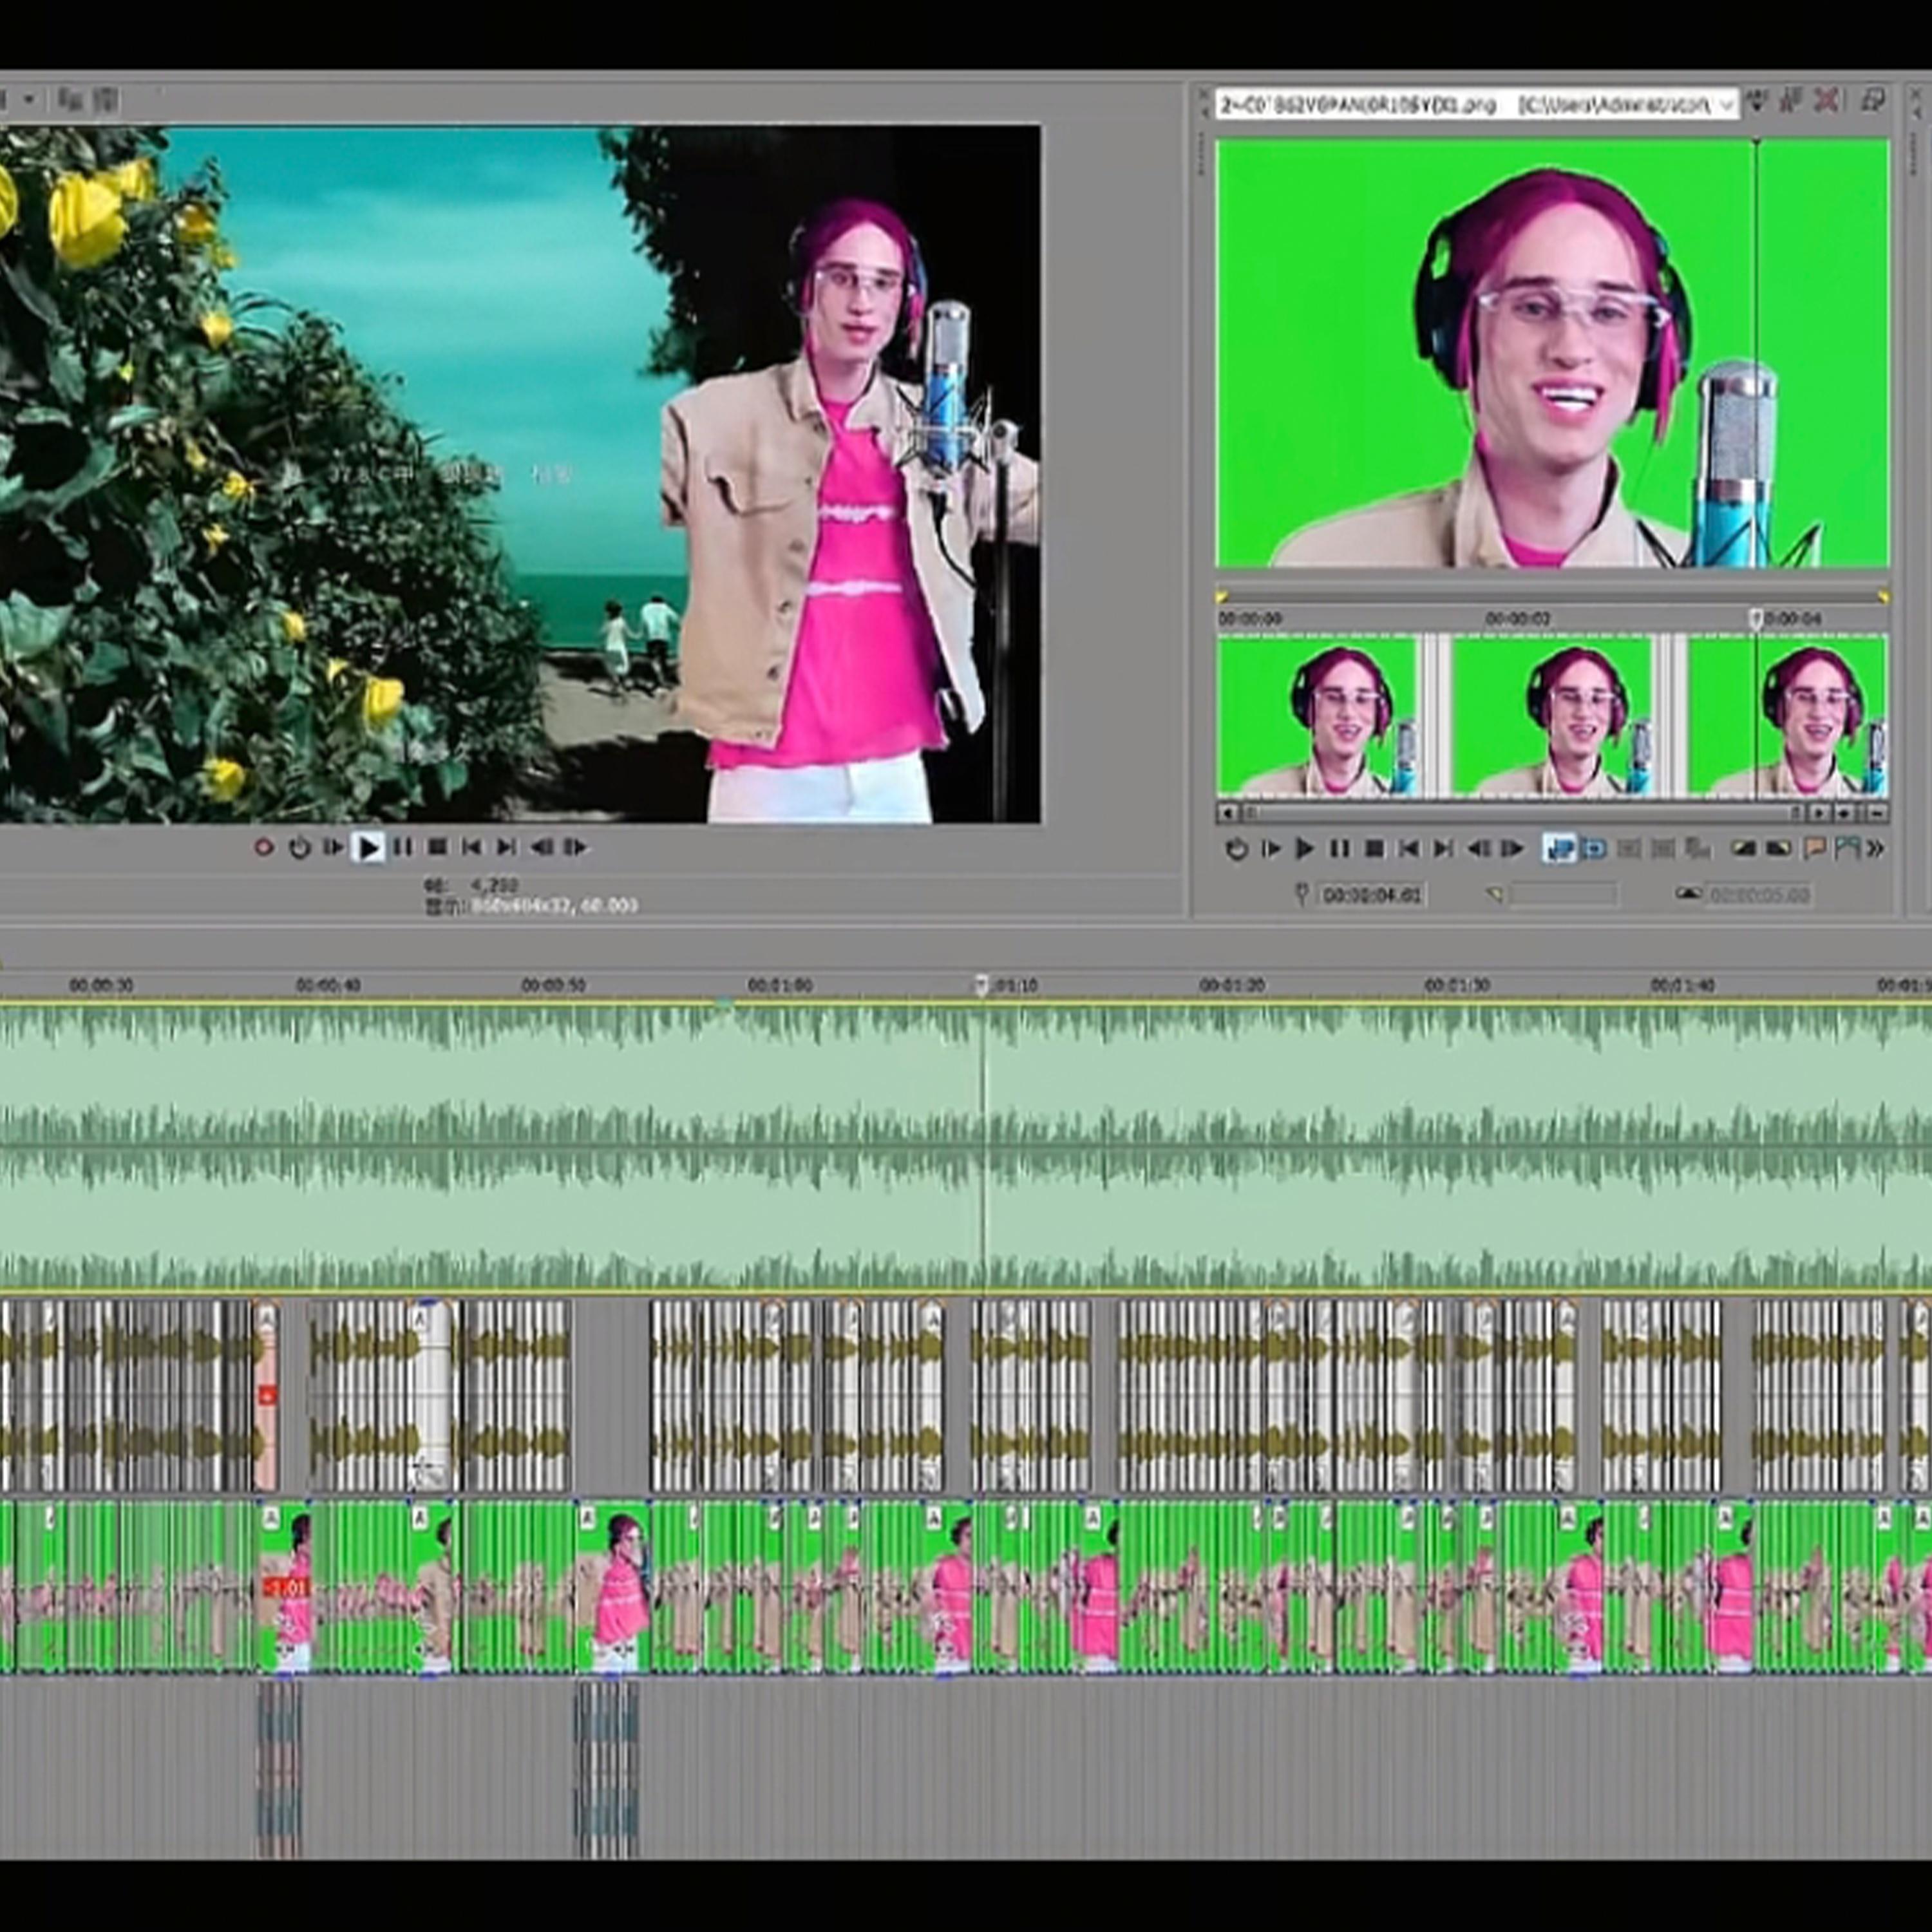Viewport: 1932px width, 1932px height.
Task: Expand trimmer toolbar overflow chevron
Action: tap(1875, 849)
